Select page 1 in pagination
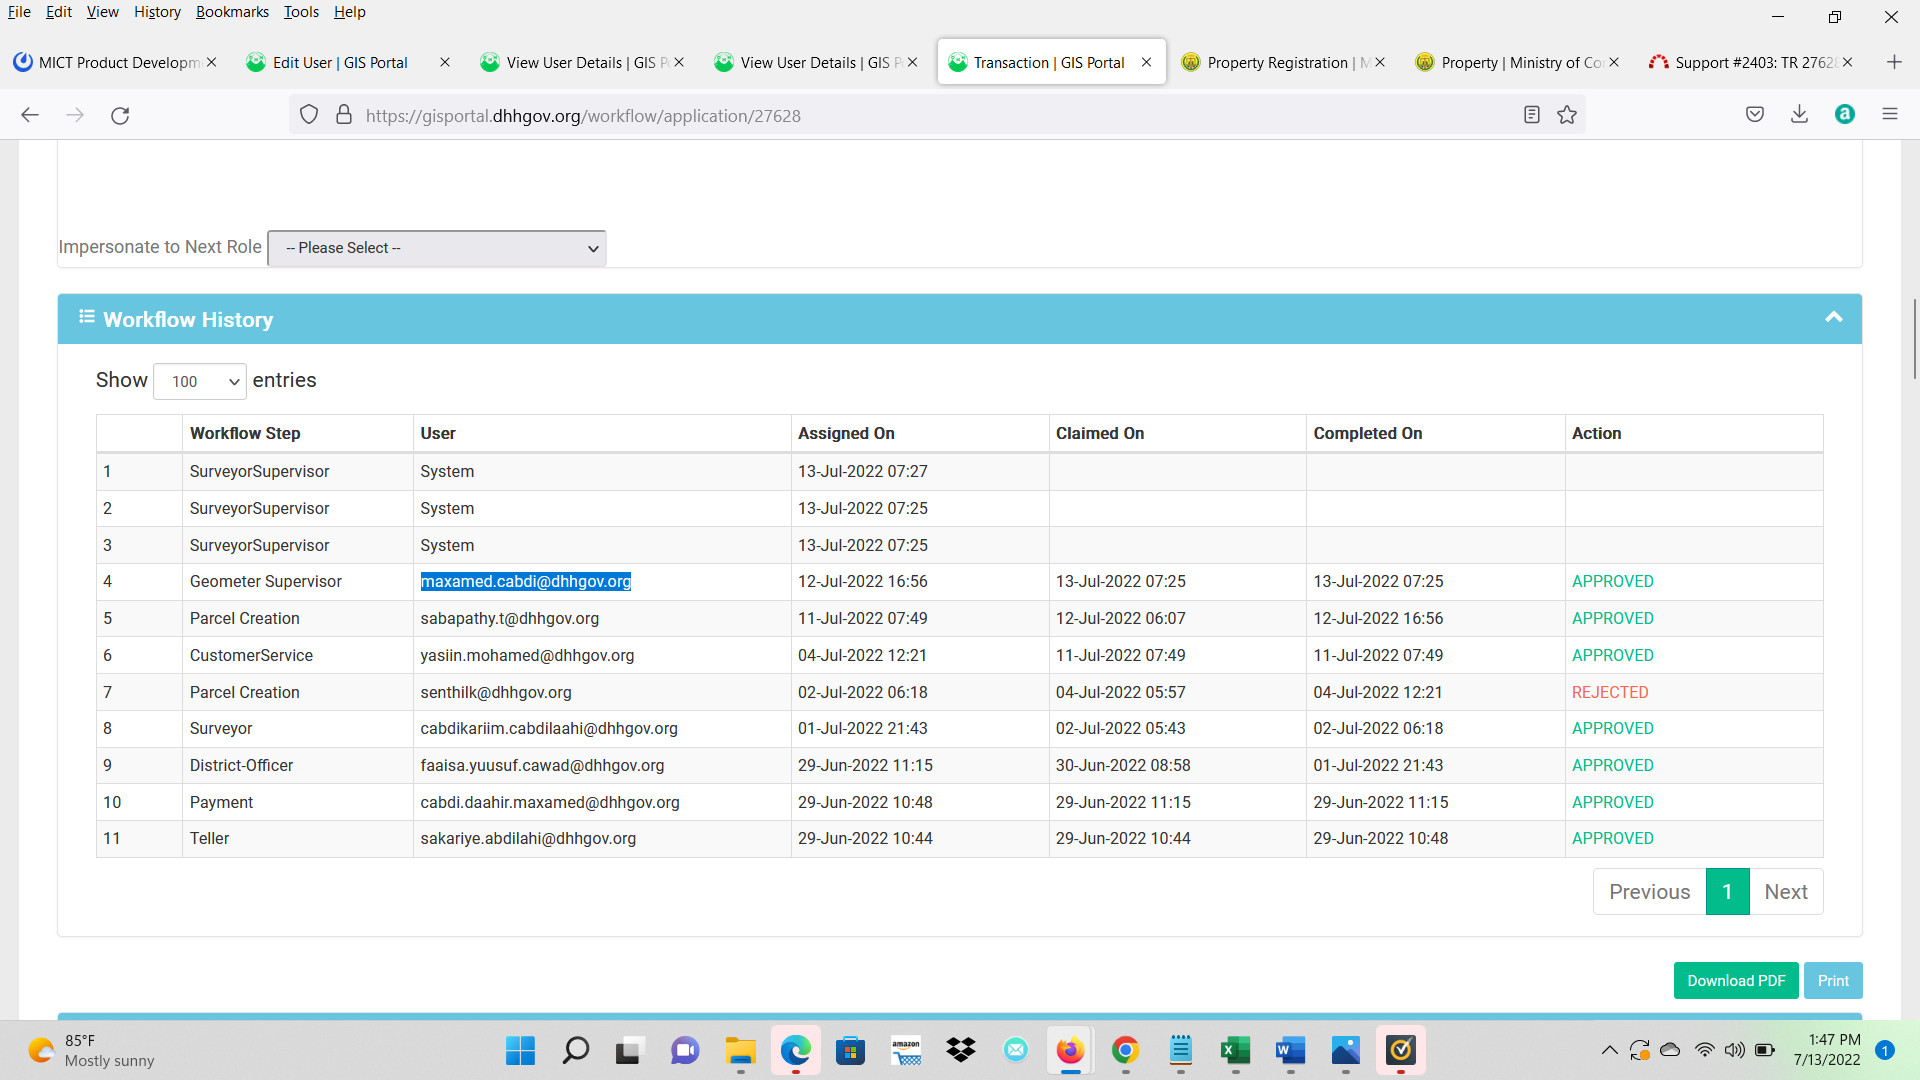Viewport: 1920px width, 1080px height. [x=1727, y=892]
